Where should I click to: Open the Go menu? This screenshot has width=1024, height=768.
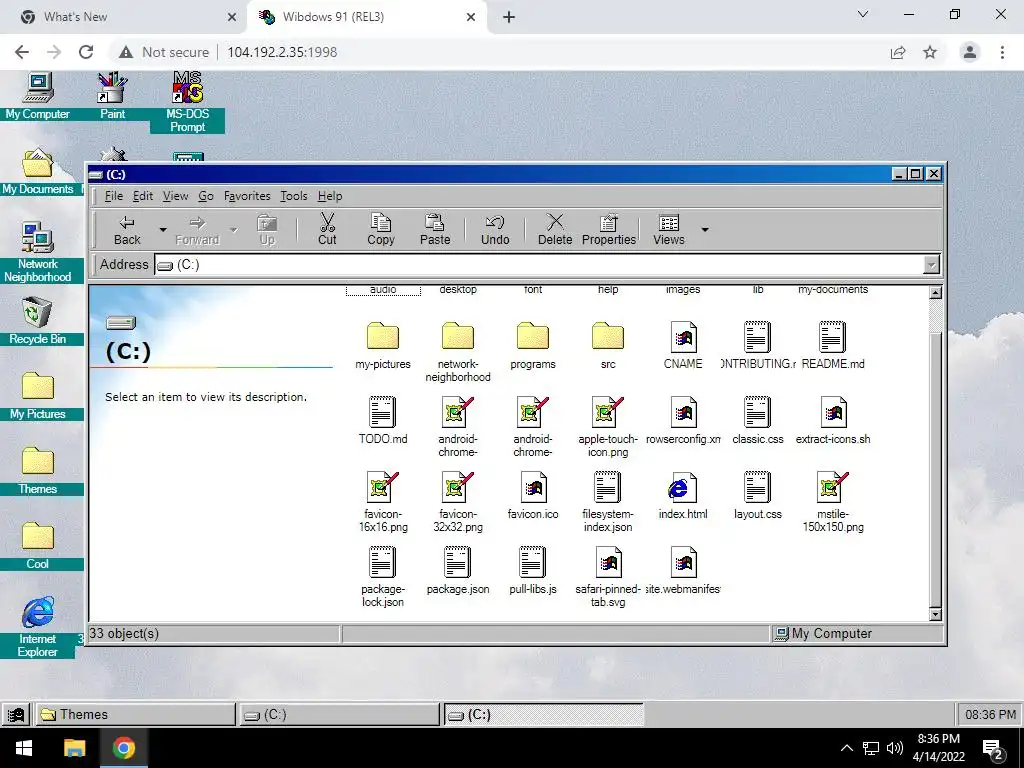tap(206, 196)
